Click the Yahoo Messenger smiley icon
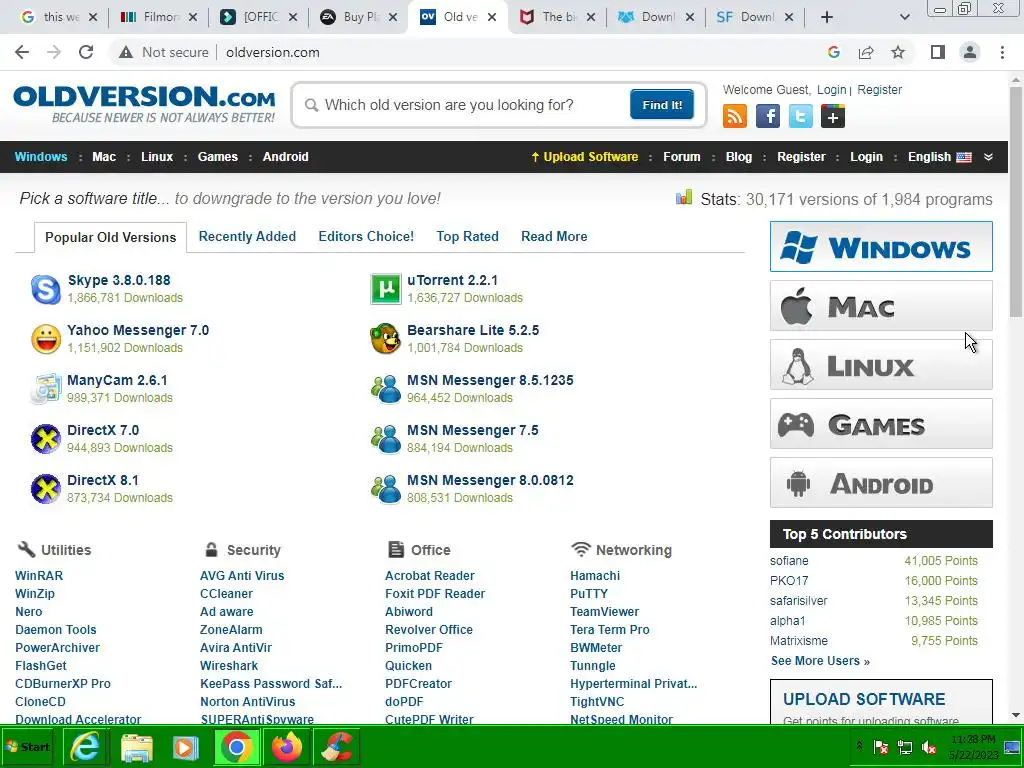The image size is (1024, 768). click(x=46, y=339)
